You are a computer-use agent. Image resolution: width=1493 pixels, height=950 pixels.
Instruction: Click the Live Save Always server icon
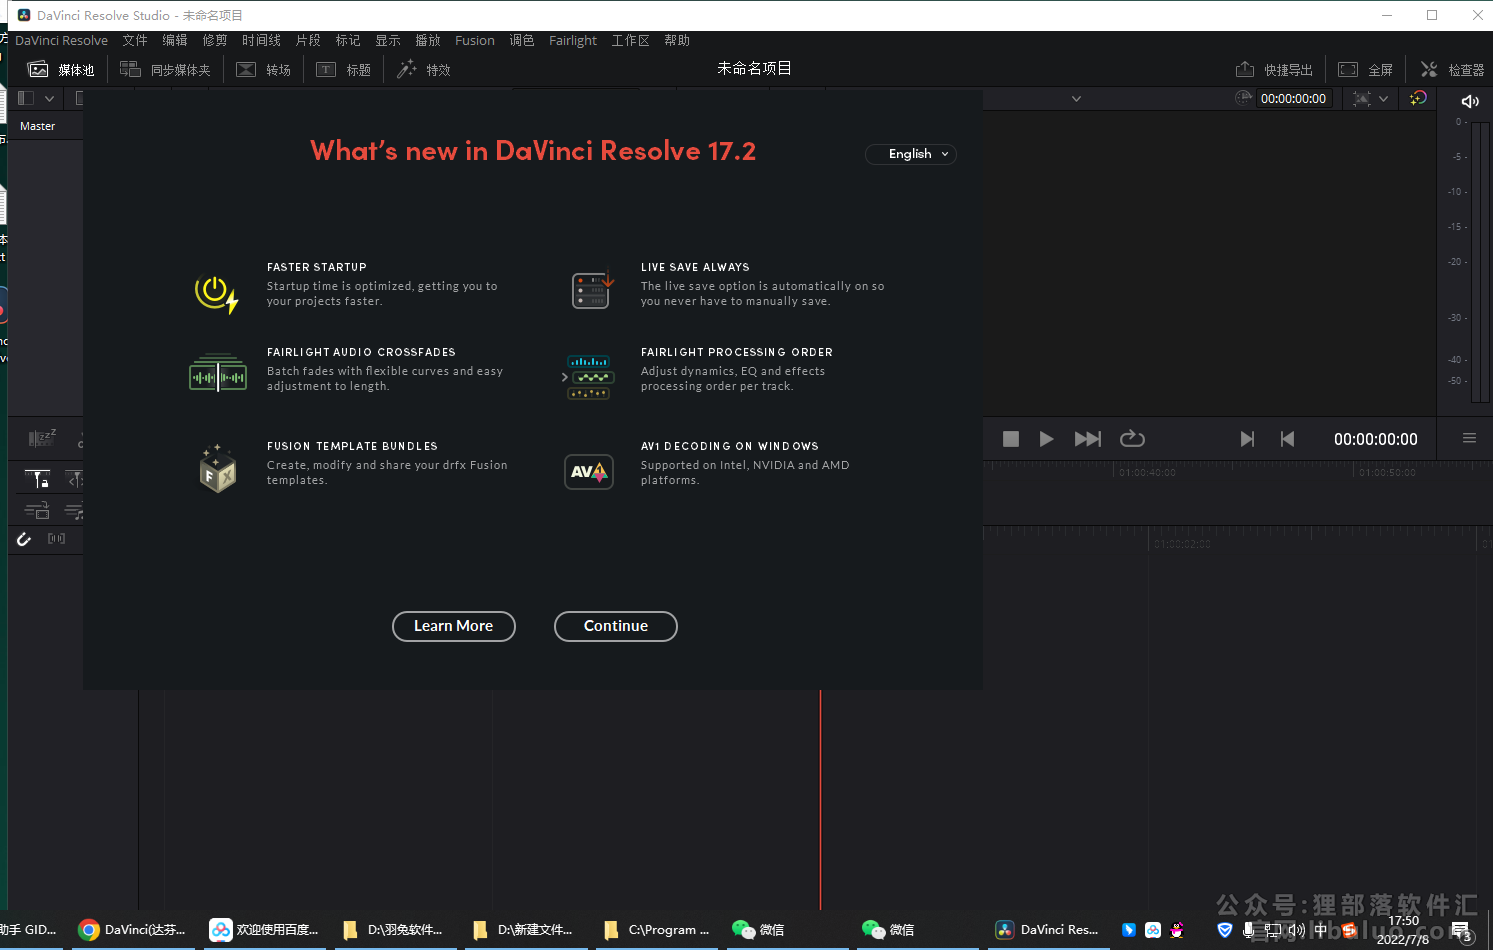591,290
